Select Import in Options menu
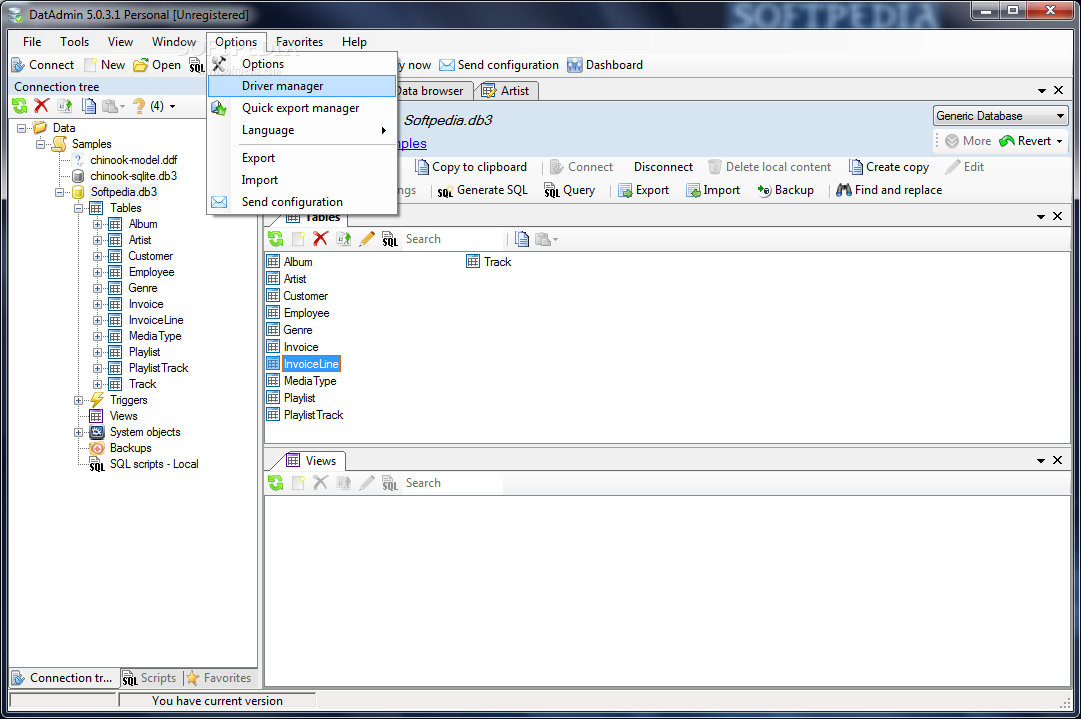Viewport: 1081px width, 719px height. (x=302, y=180)
